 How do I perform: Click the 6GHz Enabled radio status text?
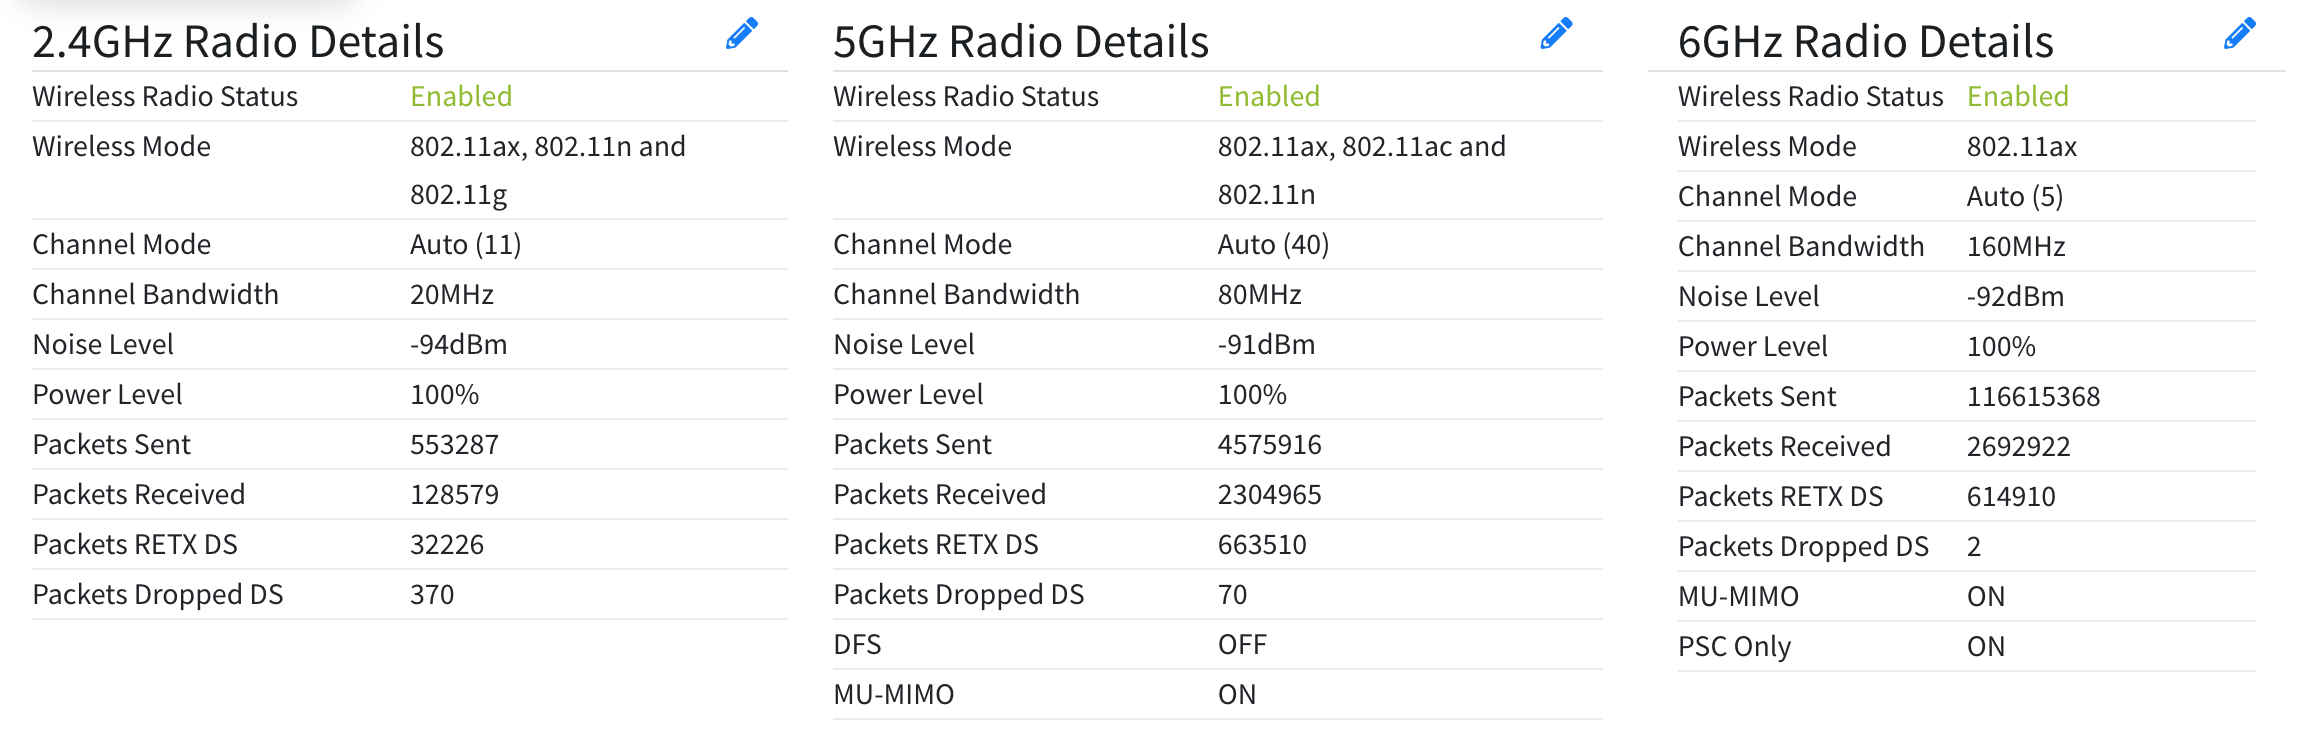coord(2017,96)
